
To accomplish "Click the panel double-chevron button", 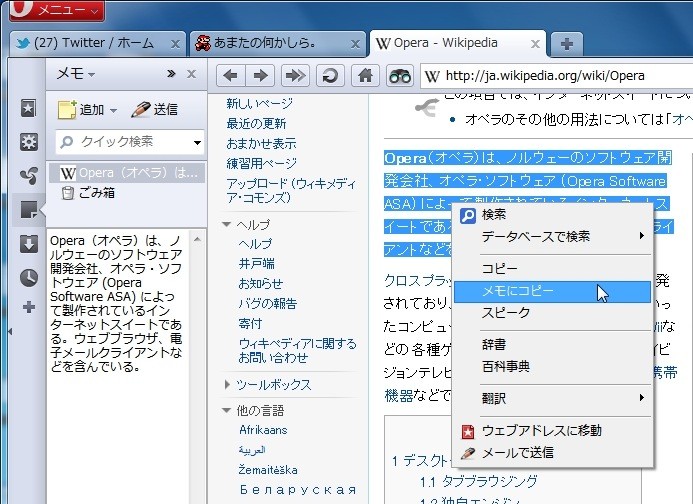I will point(171,74).
